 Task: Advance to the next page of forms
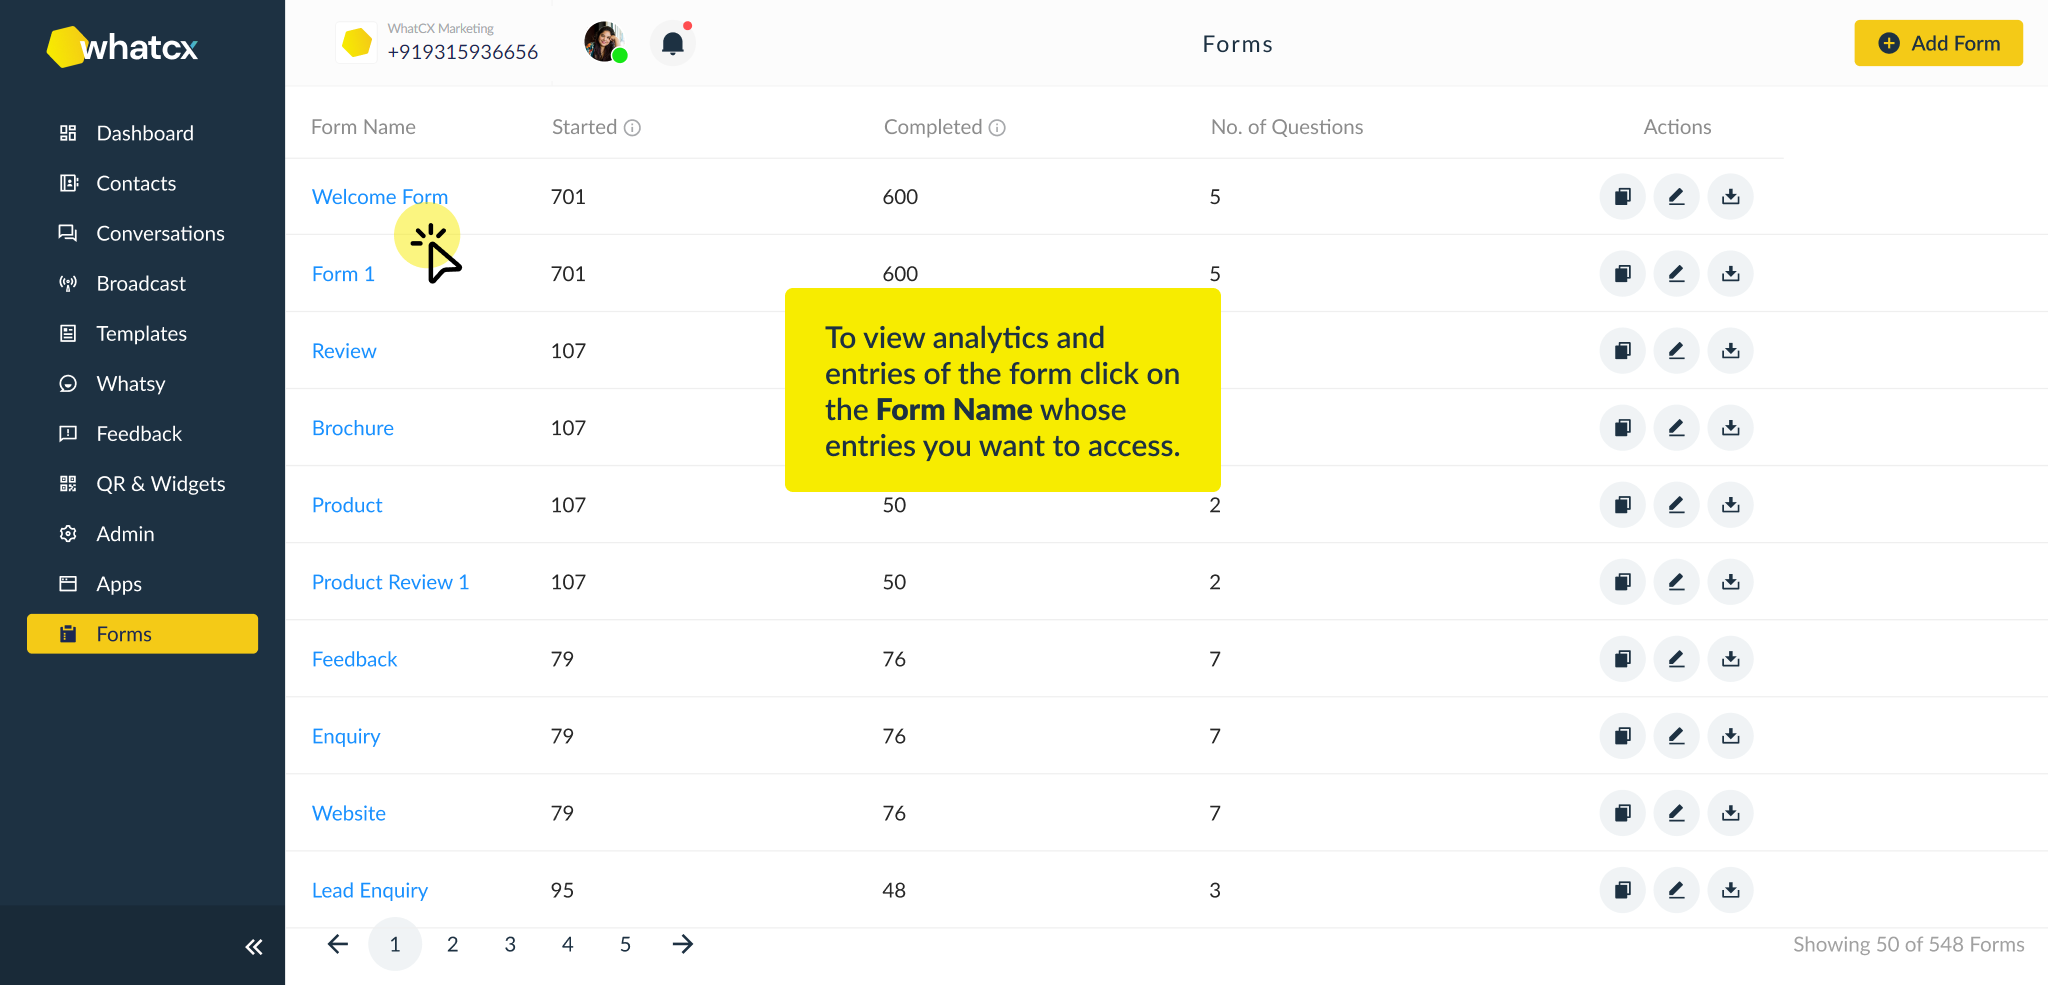[x=682, y=943]
